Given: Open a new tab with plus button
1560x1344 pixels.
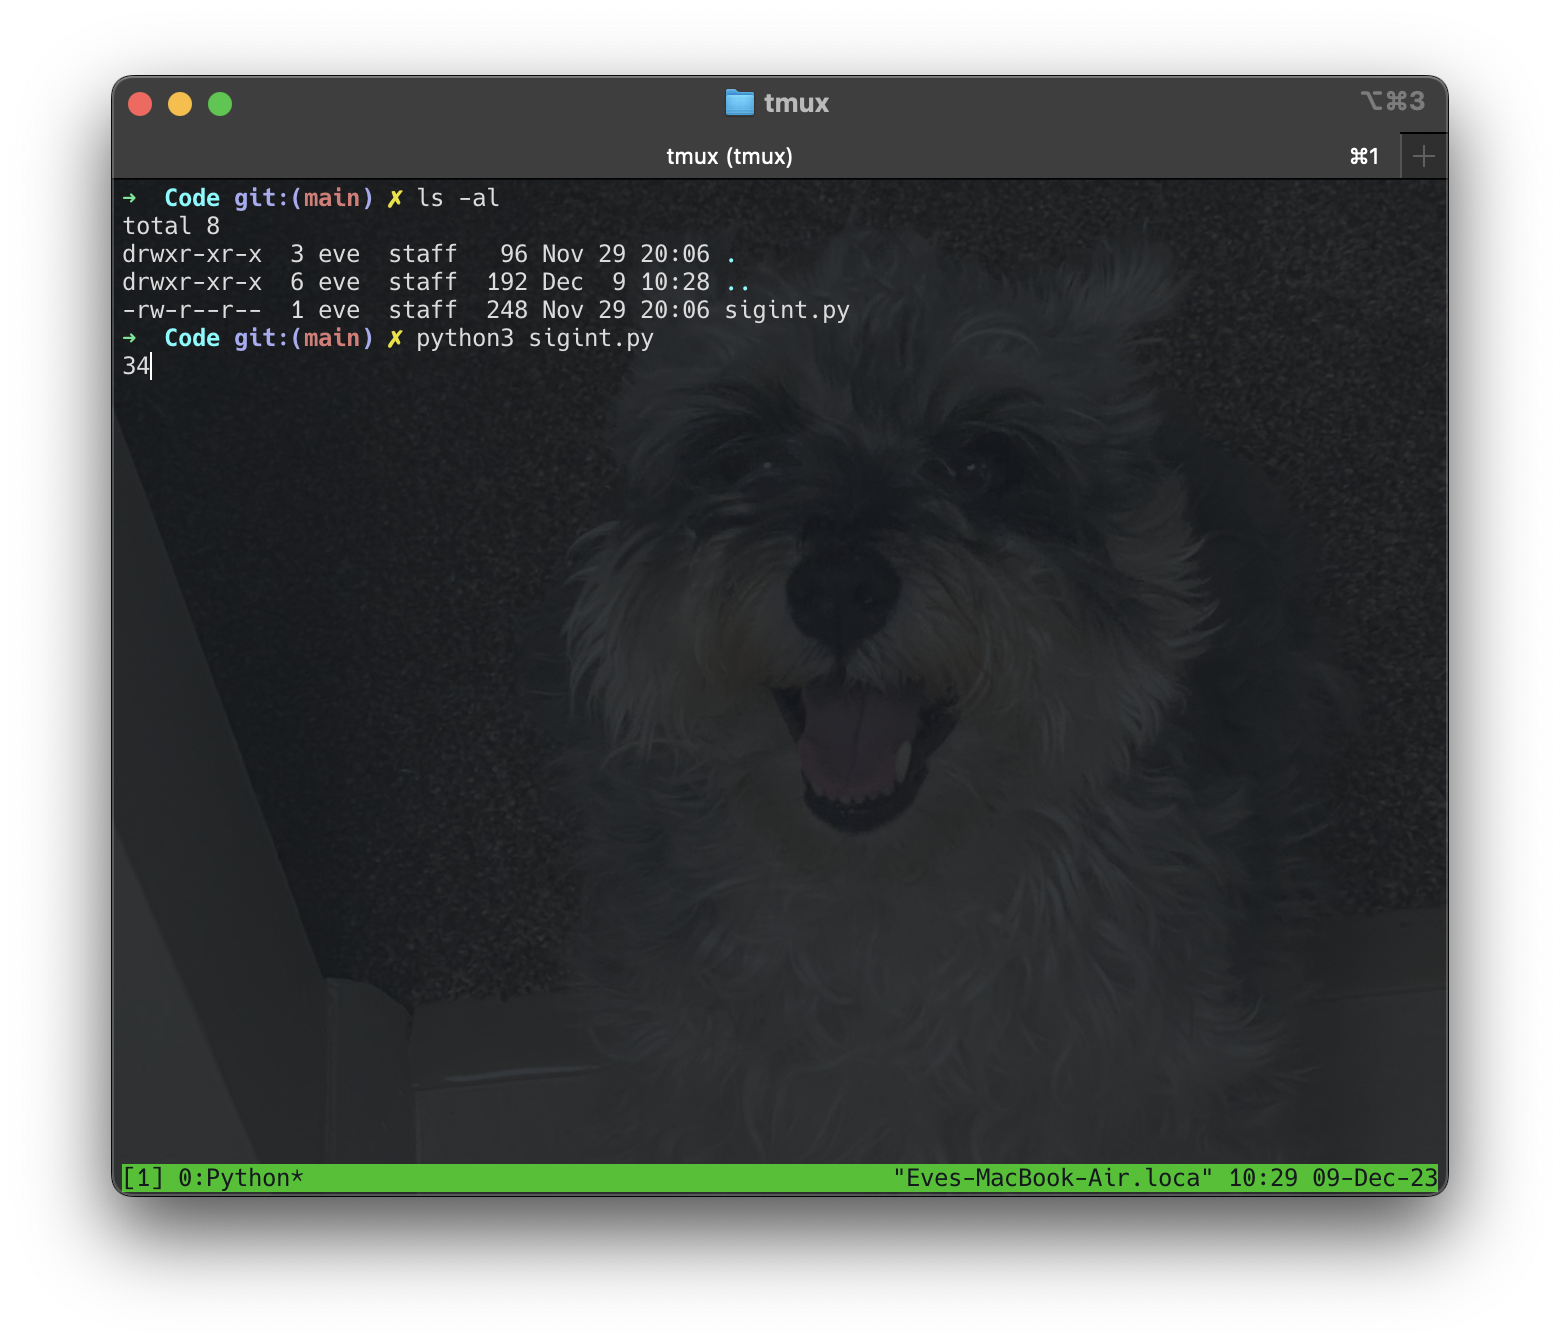Looking at the screenshot, I should [x=1424, y=156].
